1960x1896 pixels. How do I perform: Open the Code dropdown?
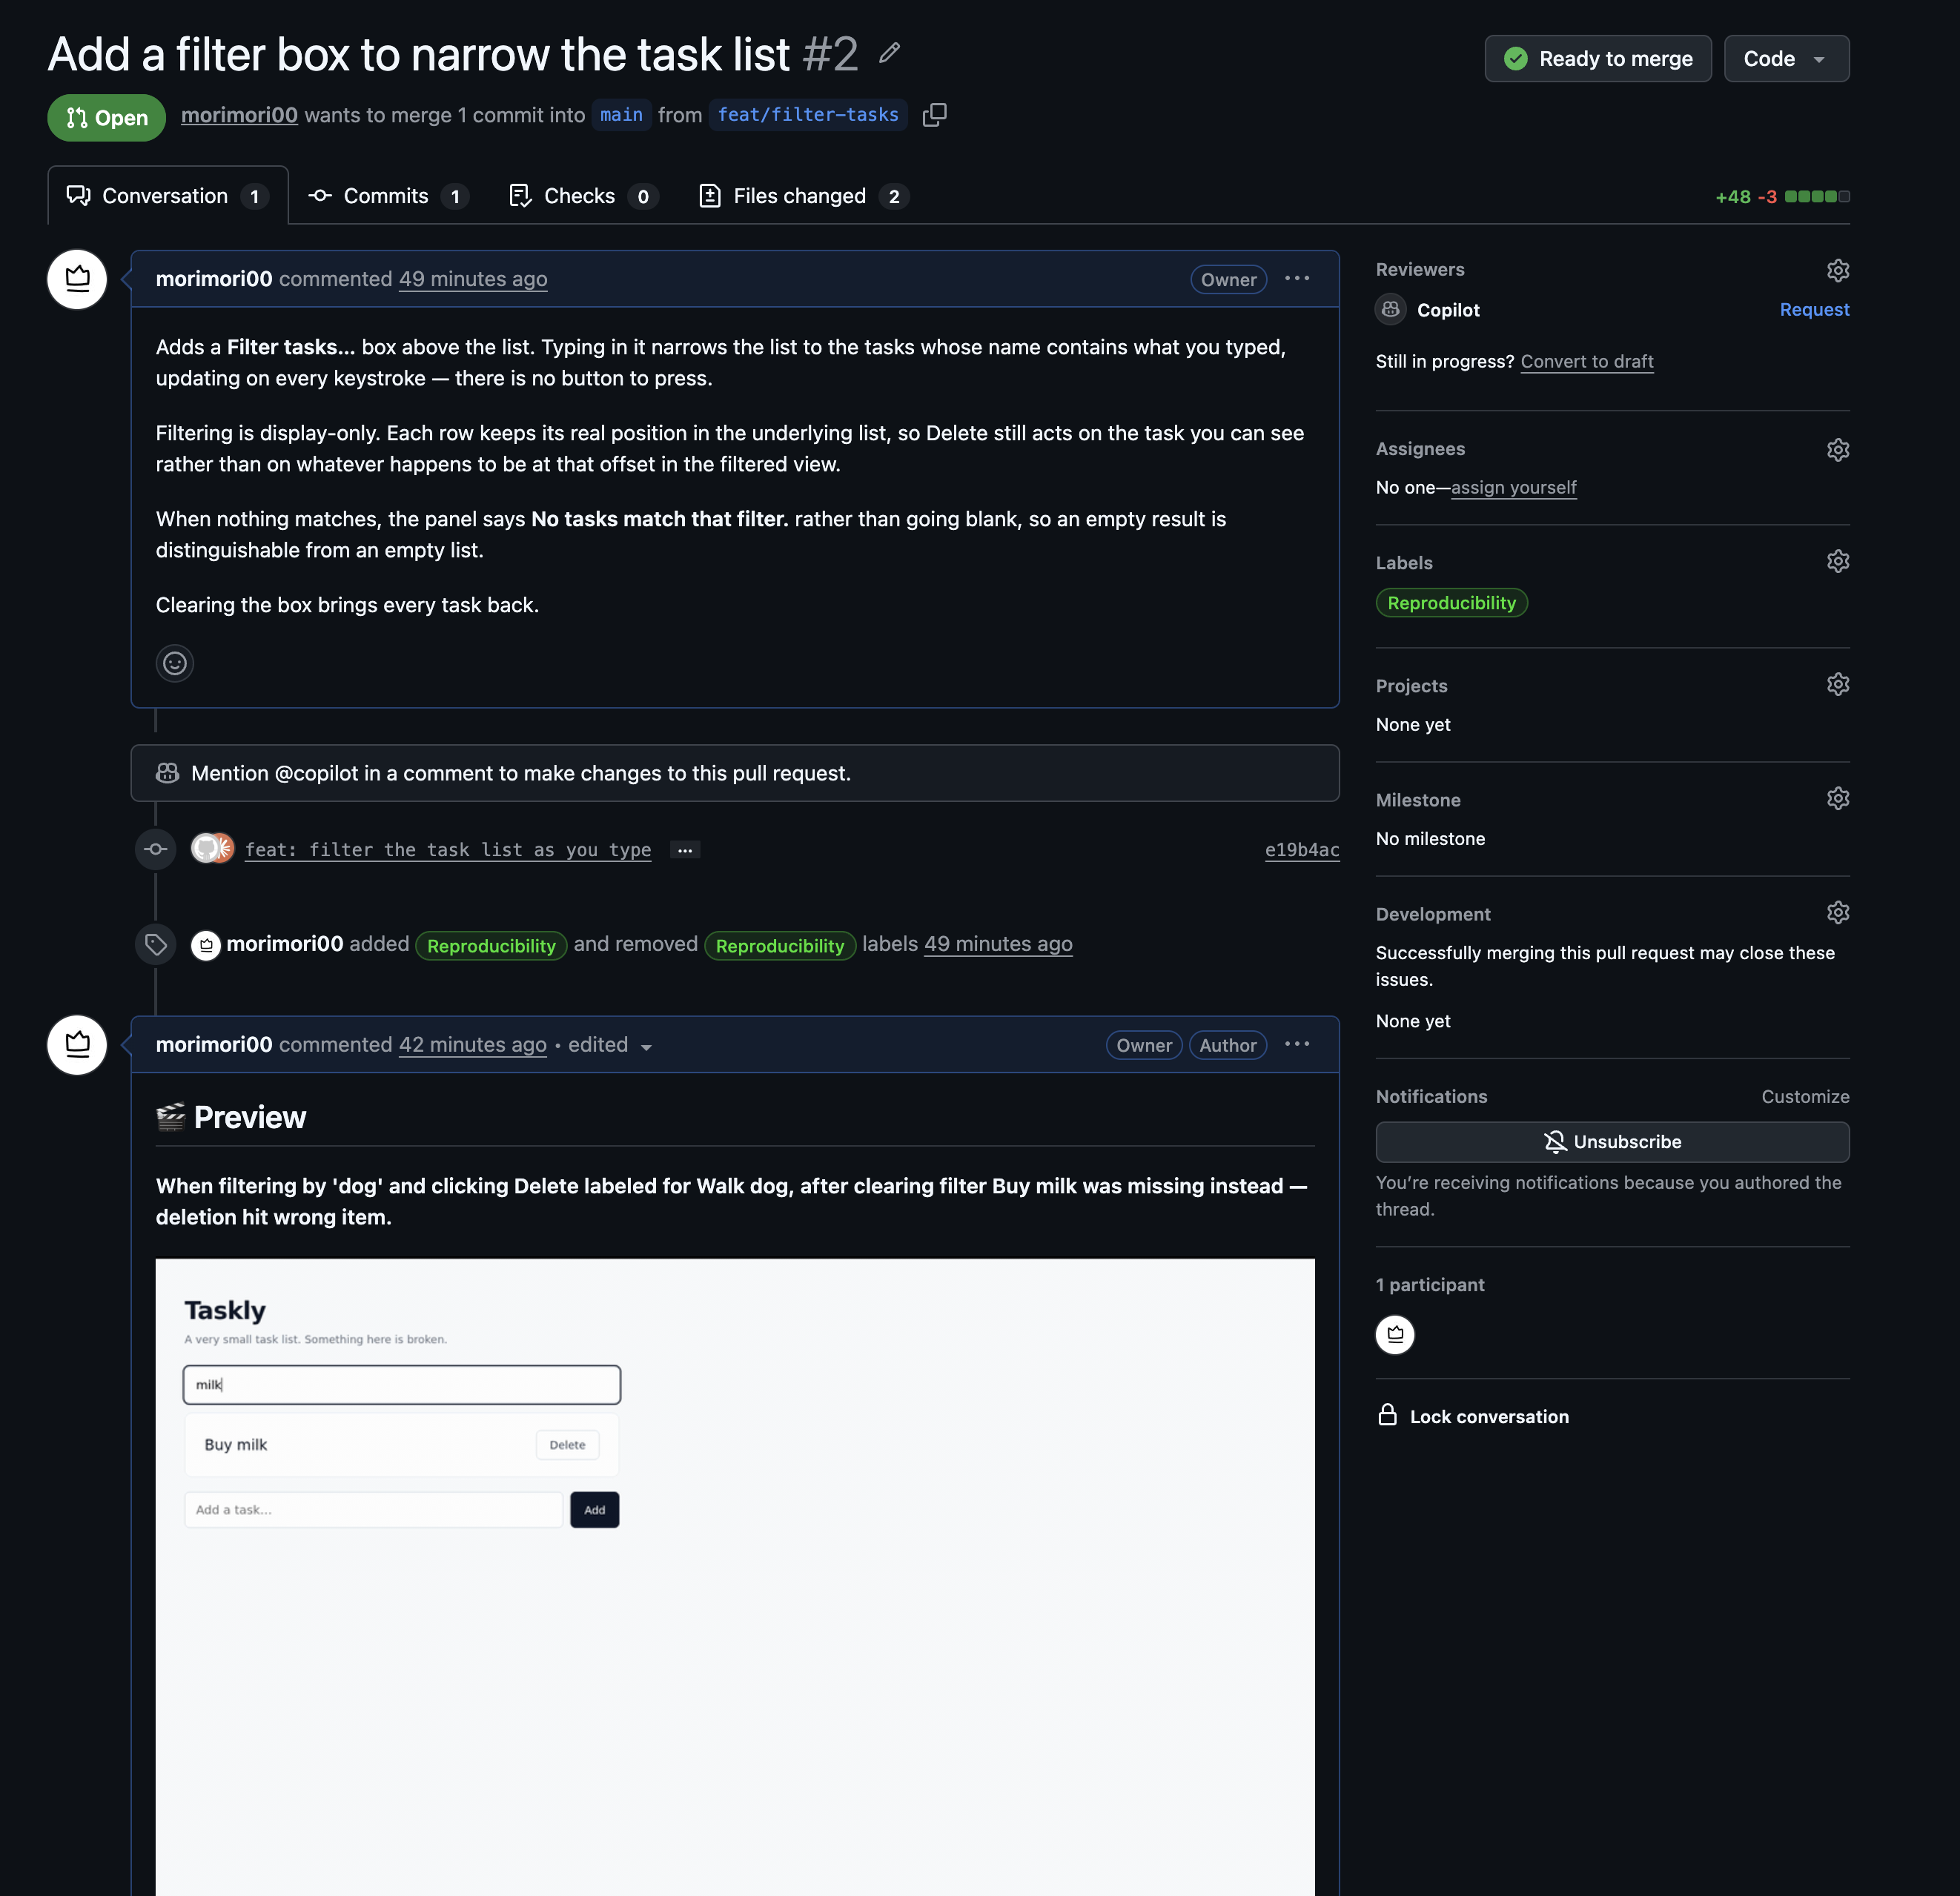(1786, 59)
